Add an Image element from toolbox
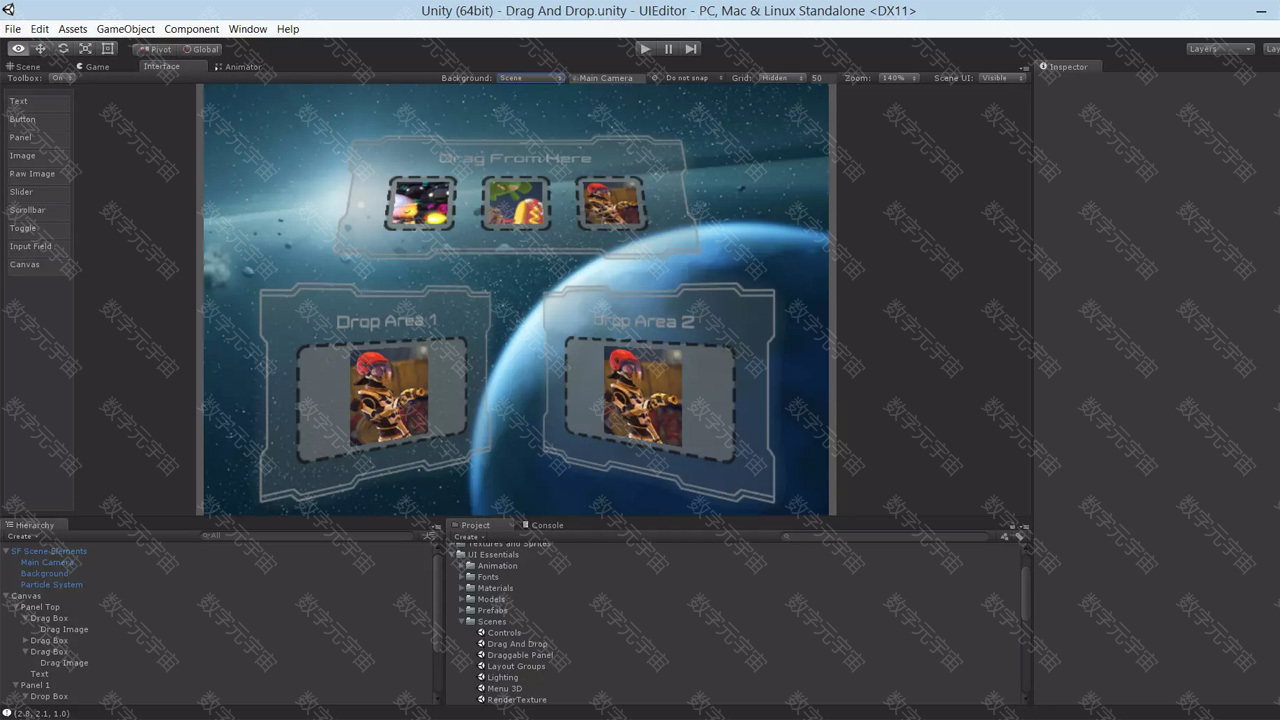This screenshot has height=720, width=1280. tap(39, 155)
